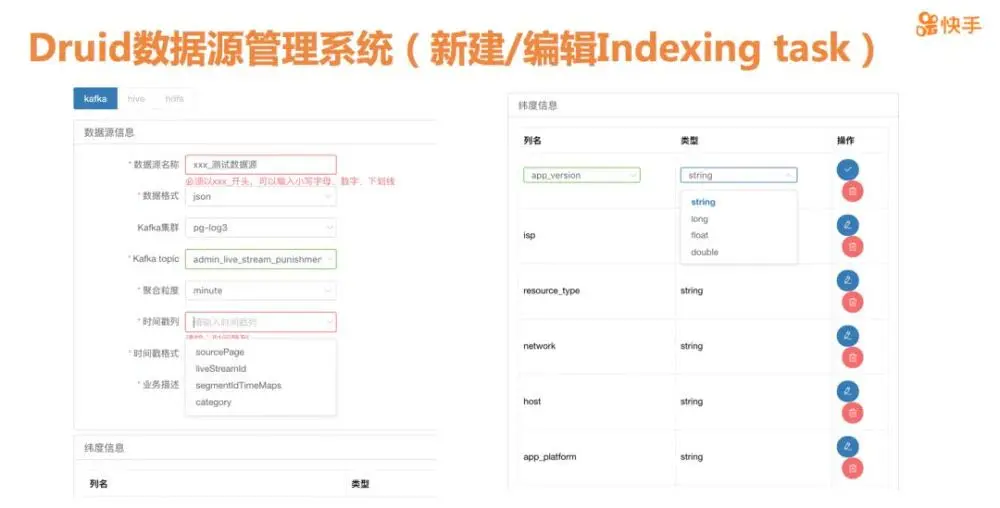
Task: Click the 操作 column header
Action: pyautogui.click(x=846, y=140)
